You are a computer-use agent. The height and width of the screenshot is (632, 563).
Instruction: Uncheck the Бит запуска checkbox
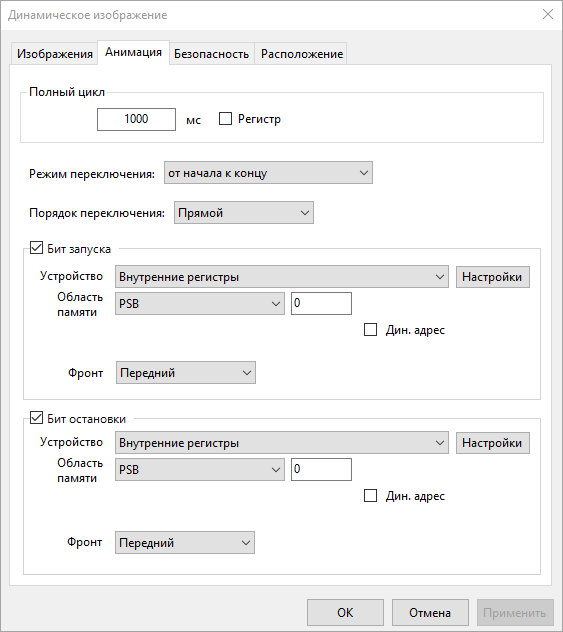tap(36, 247)
